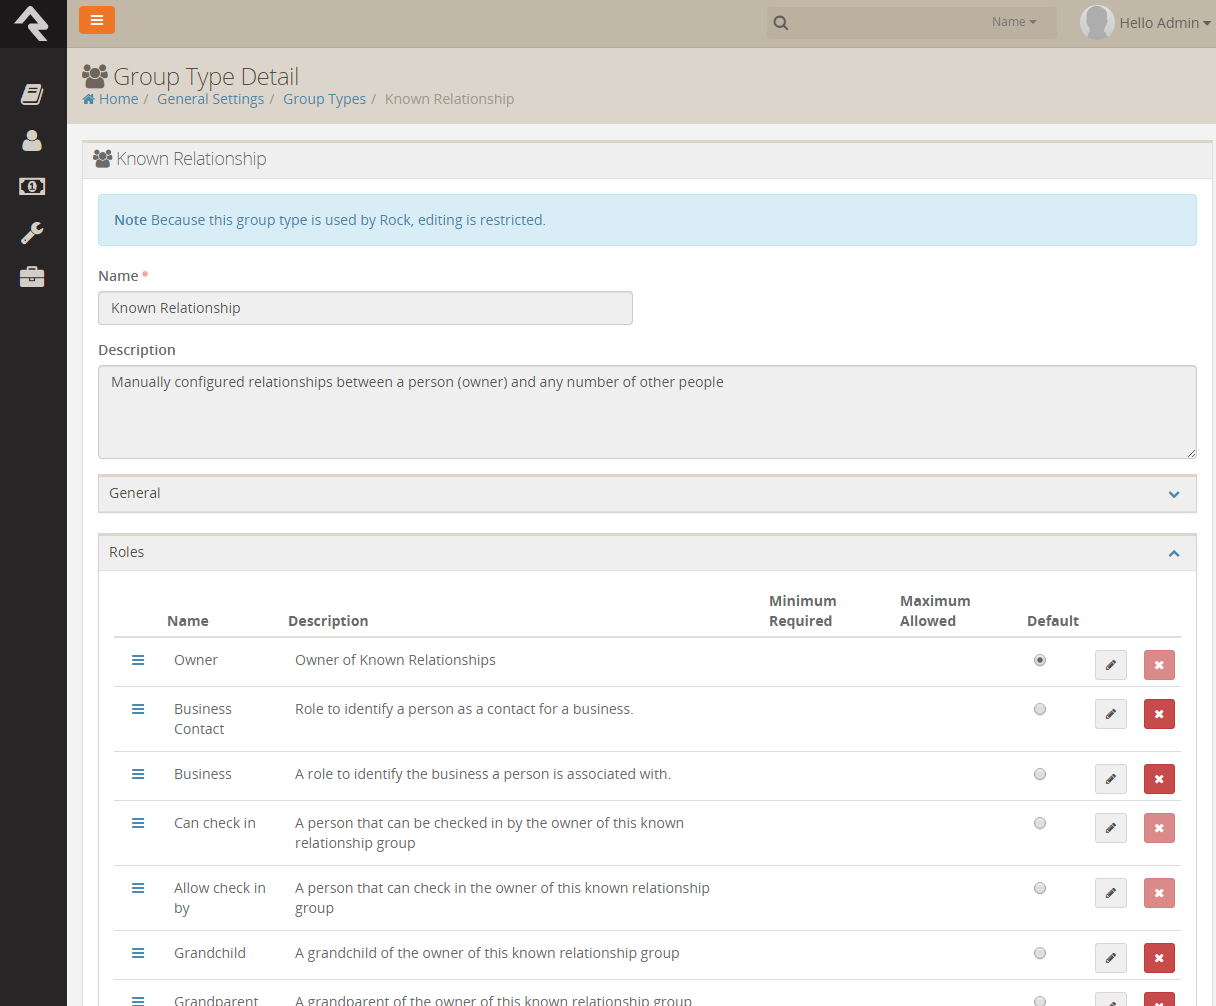Click the orange hamburger menu button
1216x1006 pixels.
click(x=97, y=20)
